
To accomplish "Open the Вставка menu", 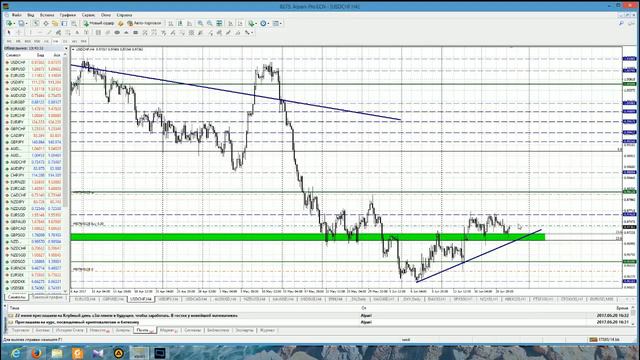I will pyautogui.click(x=47, y=15).
